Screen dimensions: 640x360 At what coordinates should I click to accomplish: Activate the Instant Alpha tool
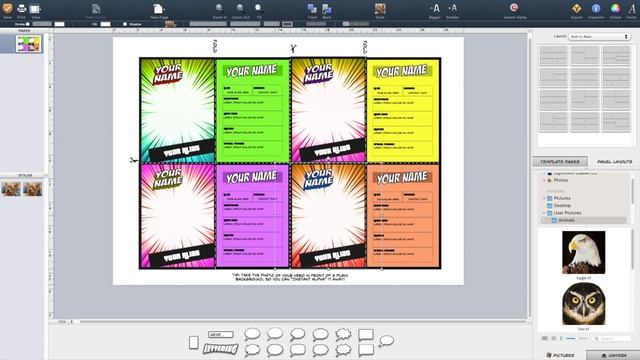tap(514, 8)
